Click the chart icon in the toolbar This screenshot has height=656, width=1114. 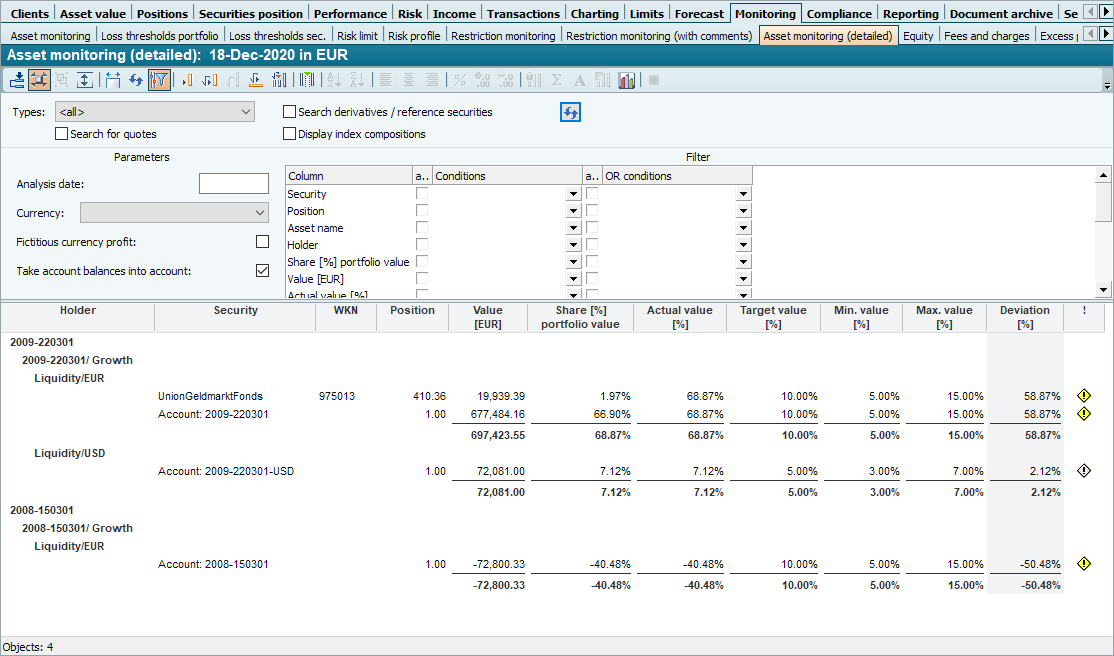pyautogui.click(x=627, y=80)
